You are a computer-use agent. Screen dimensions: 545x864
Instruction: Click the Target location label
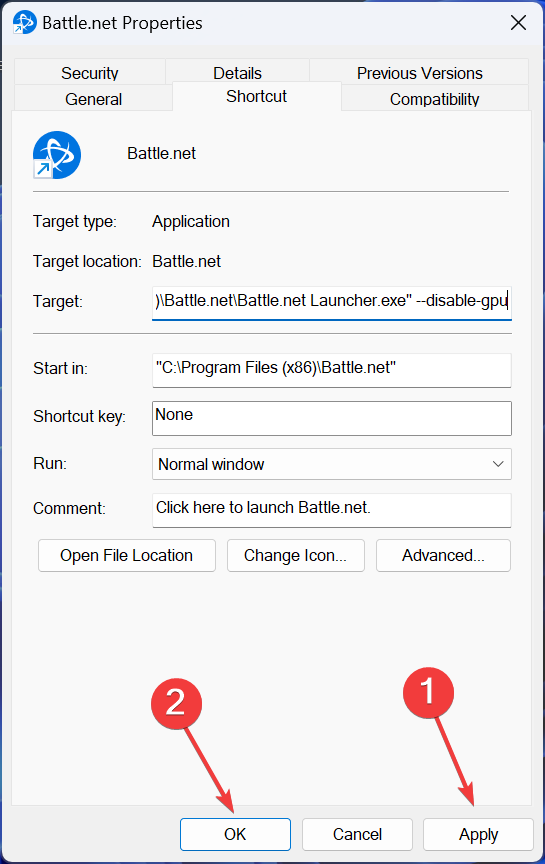point(87,261)
